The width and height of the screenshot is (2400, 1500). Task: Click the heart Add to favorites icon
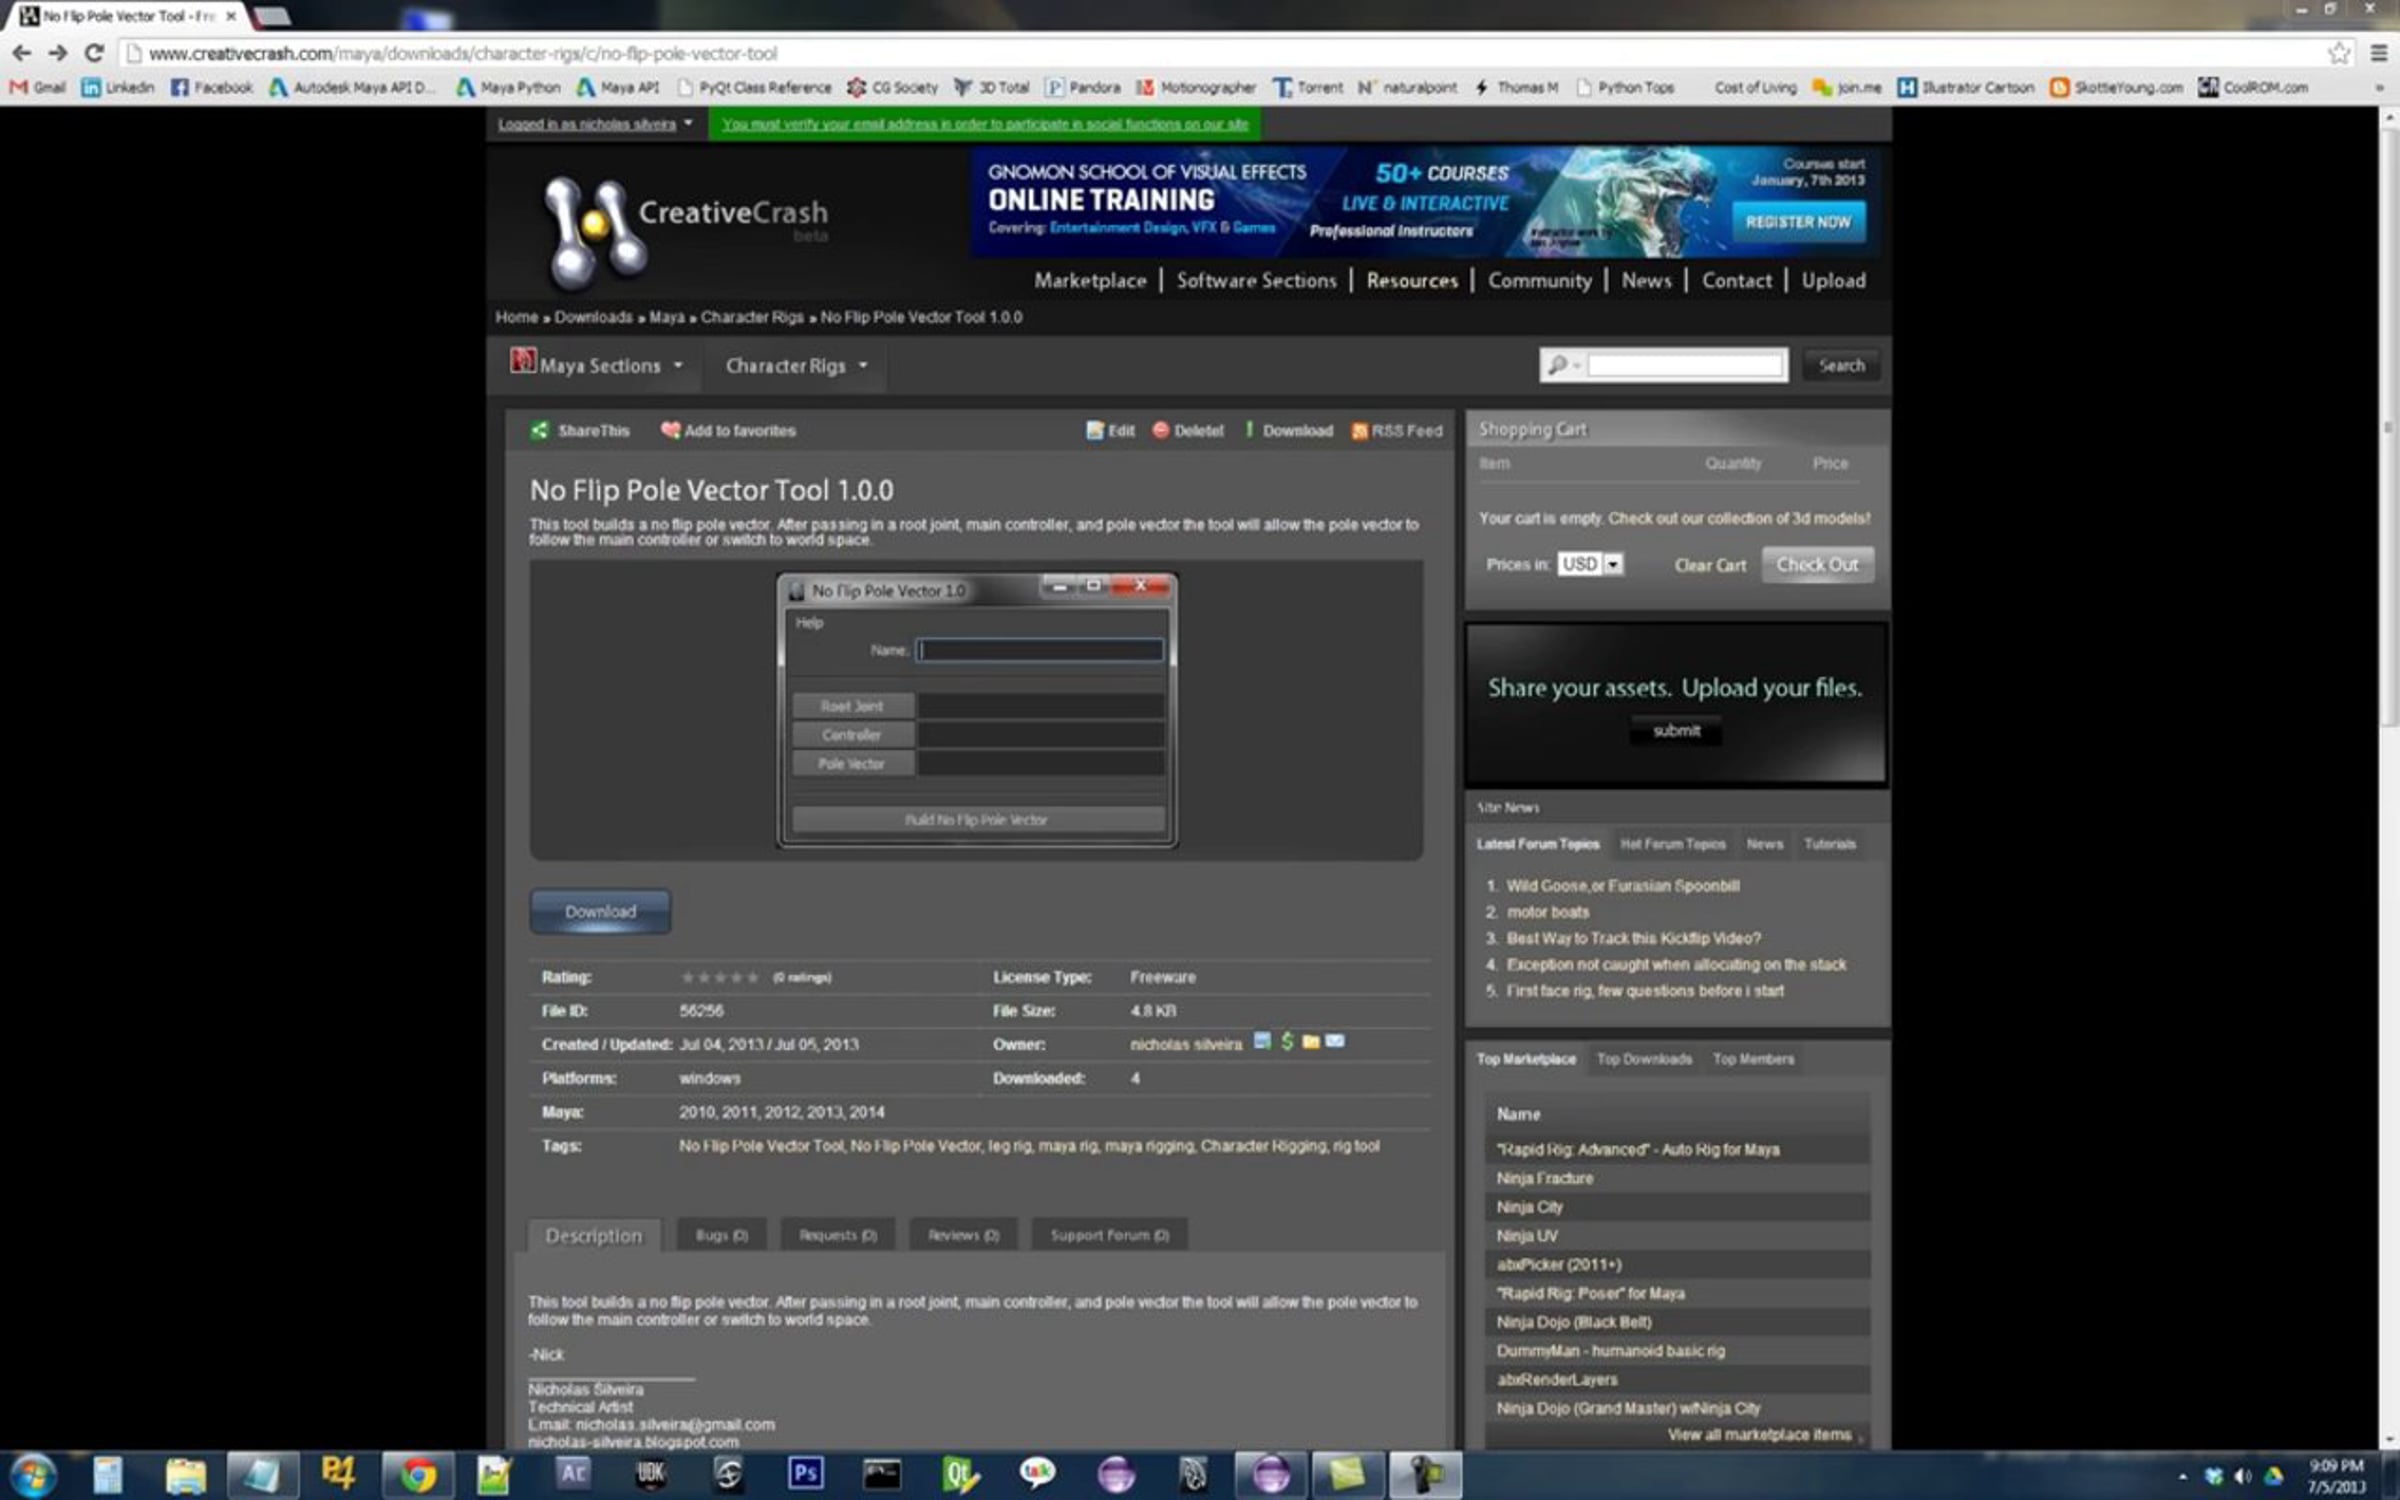(x=670, y=430)
